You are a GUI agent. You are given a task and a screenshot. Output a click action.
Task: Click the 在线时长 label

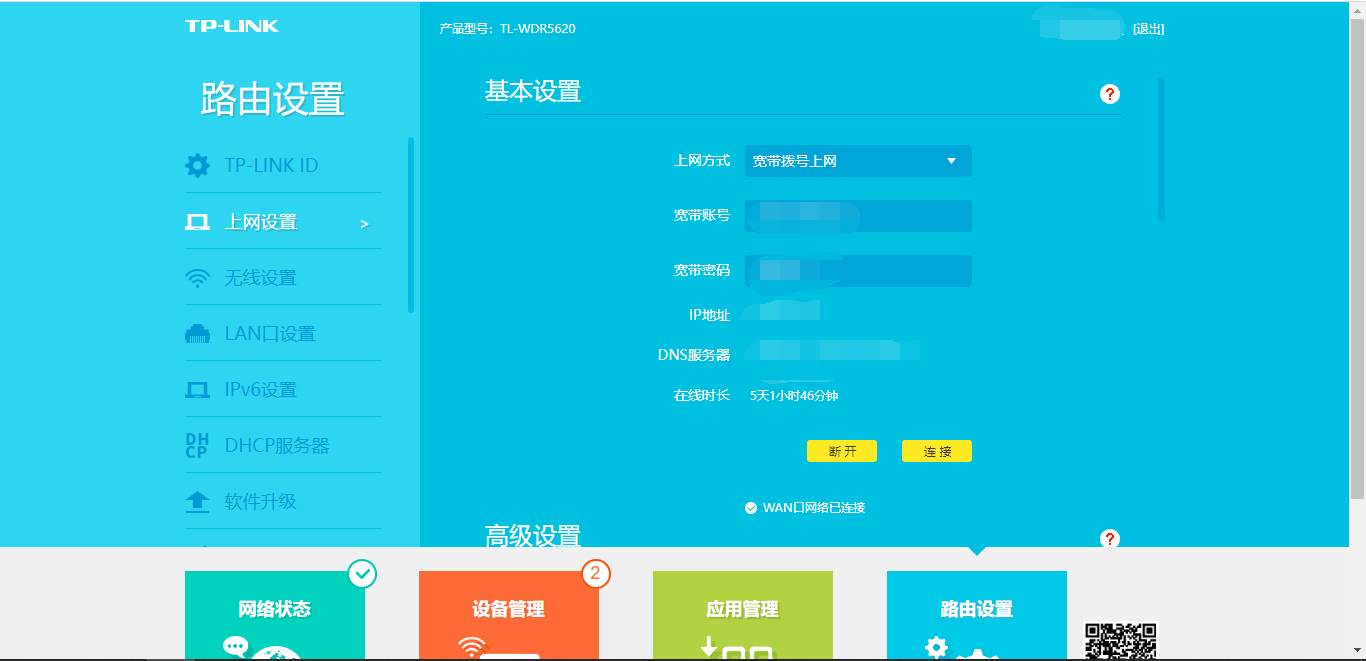pyautogui.click(x=702, y=396)
